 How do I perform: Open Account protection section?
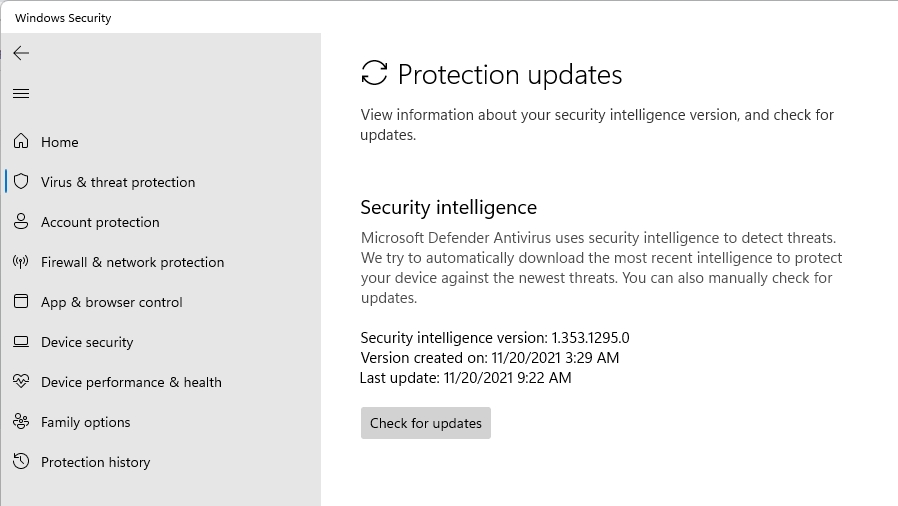[100, 222]
